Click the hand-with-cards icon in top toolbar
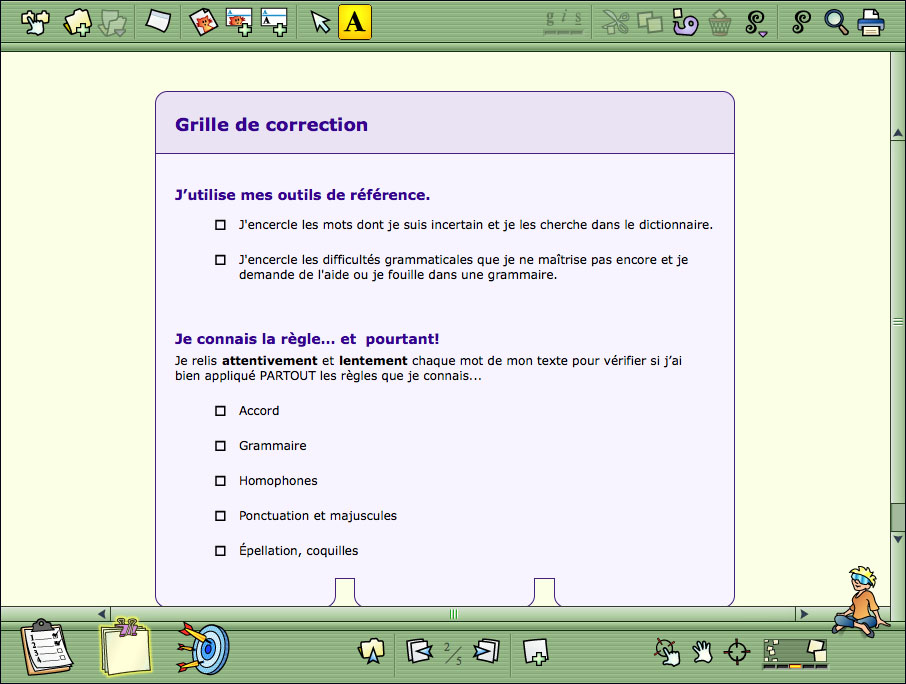906x684 pixels. [35, 23]
